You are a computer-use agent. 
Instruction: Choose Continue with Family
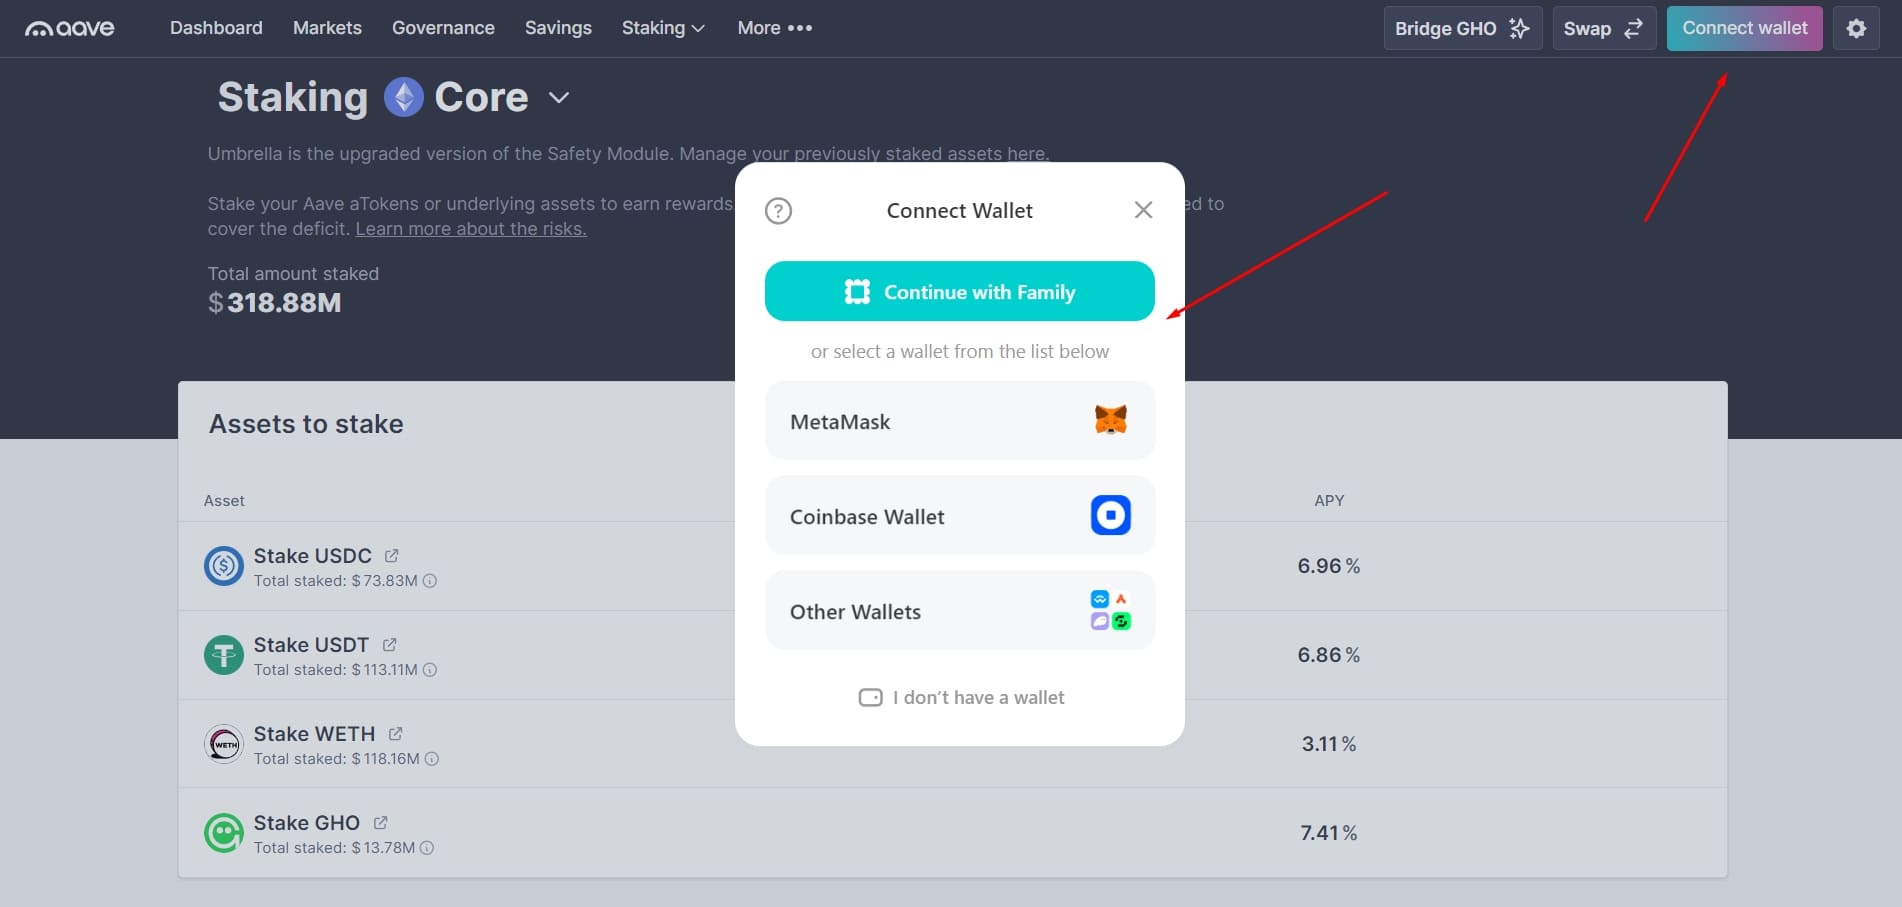point(960,291)
